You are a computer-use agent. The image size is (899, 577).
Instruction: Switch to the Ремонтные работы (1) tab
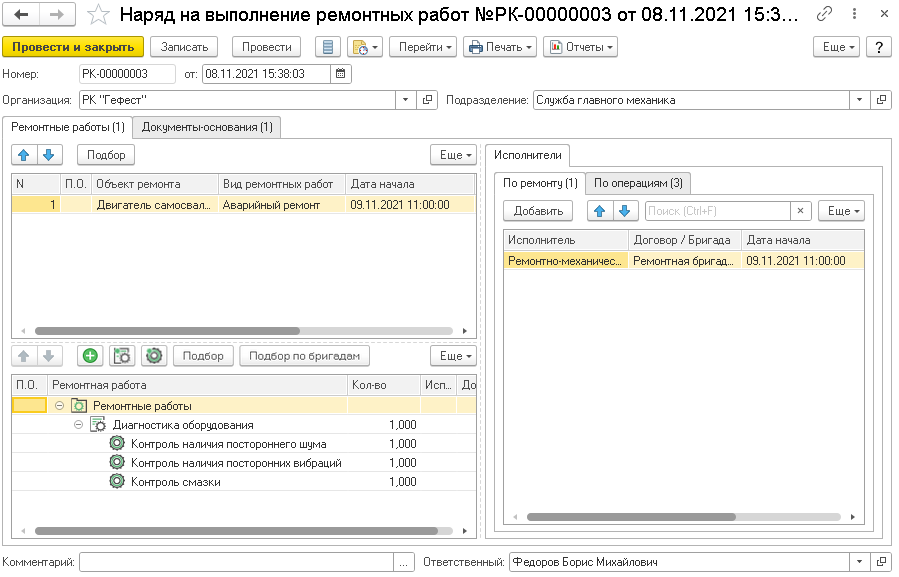click(x=68, y=127)
